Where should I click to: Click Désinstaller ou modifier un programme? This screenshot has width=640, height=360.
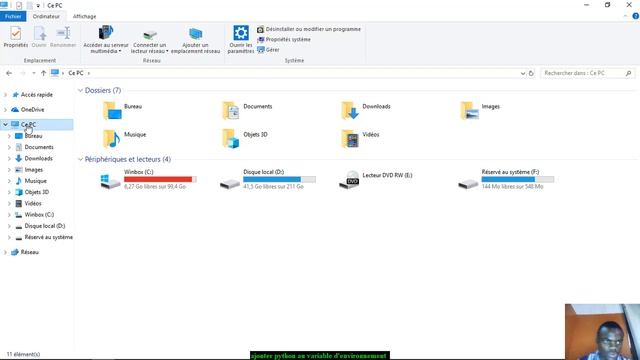[x=309, y=29]
